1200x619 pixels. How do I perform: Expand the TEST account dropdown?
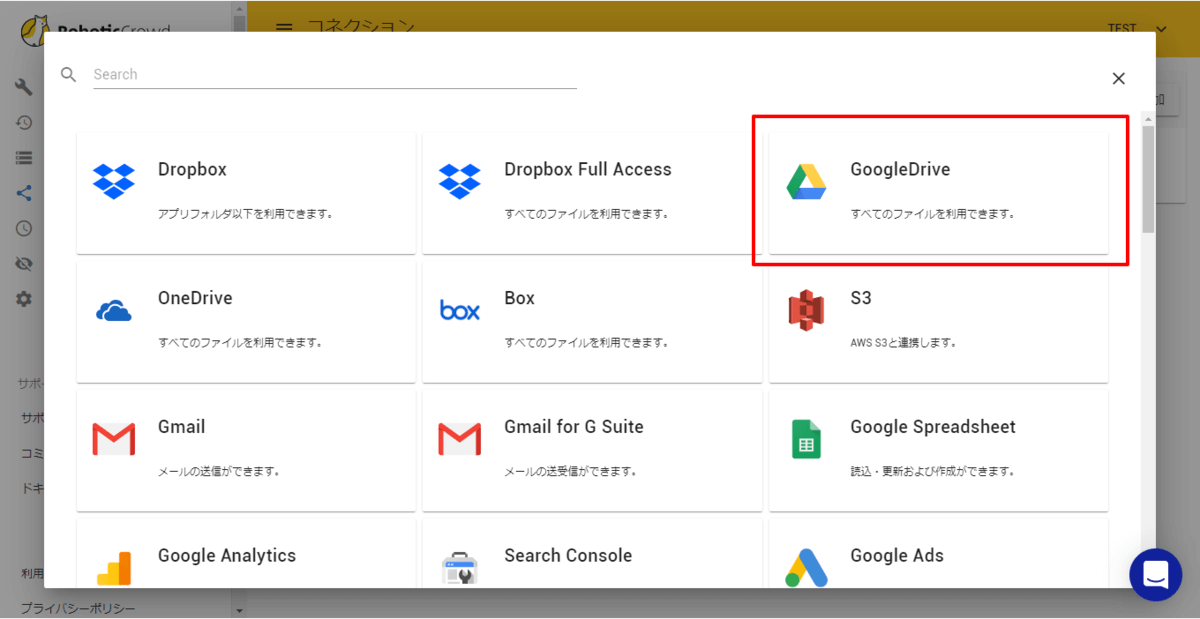coord(1138,29)
